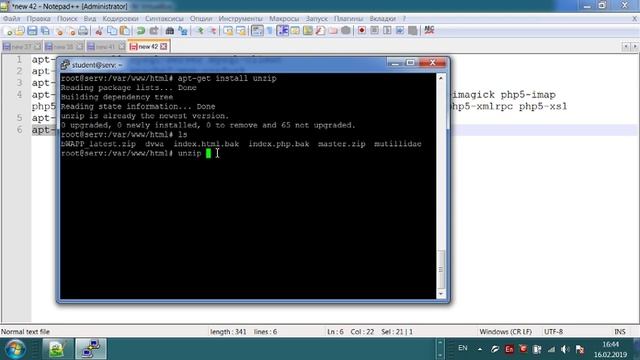Click the PuTTY terminal title bar icon
This screenshot has width=640, height=360.
tap(65, 64)
